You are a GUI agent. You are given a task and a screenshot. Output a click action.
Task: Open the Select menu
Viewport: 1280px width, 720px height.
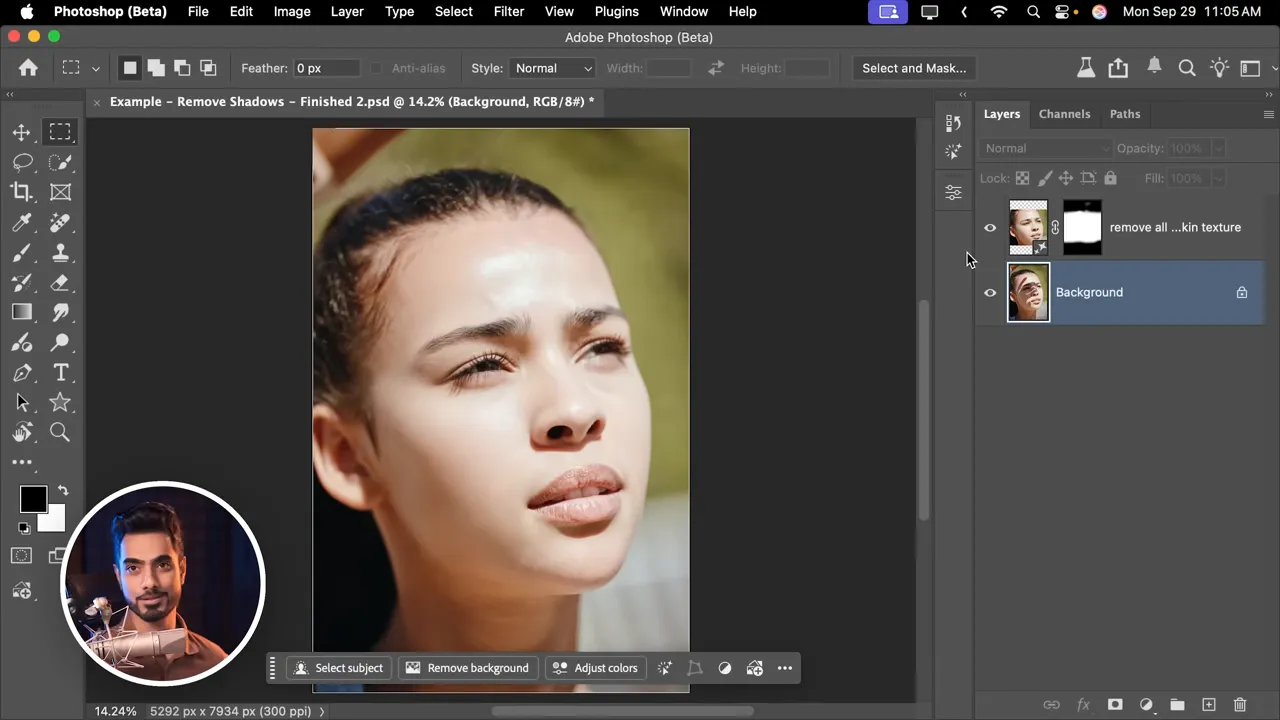pyautogui.click(x=453, y=11)
